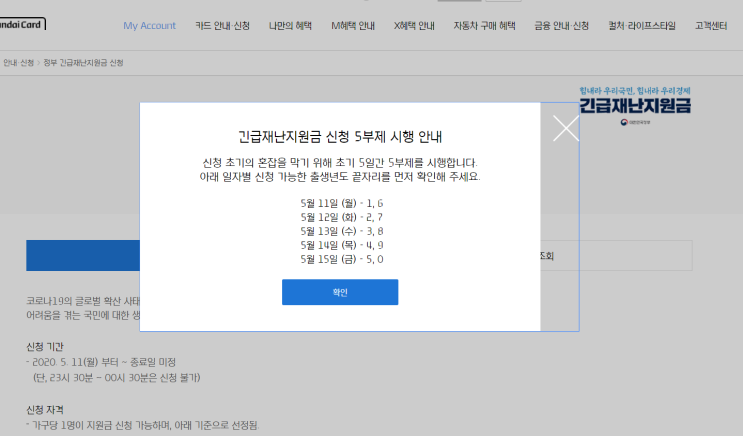This screenshot has width=743, height=436.
Task: Open the 카드 안내·신청 menu
Action: pos(222,26)
